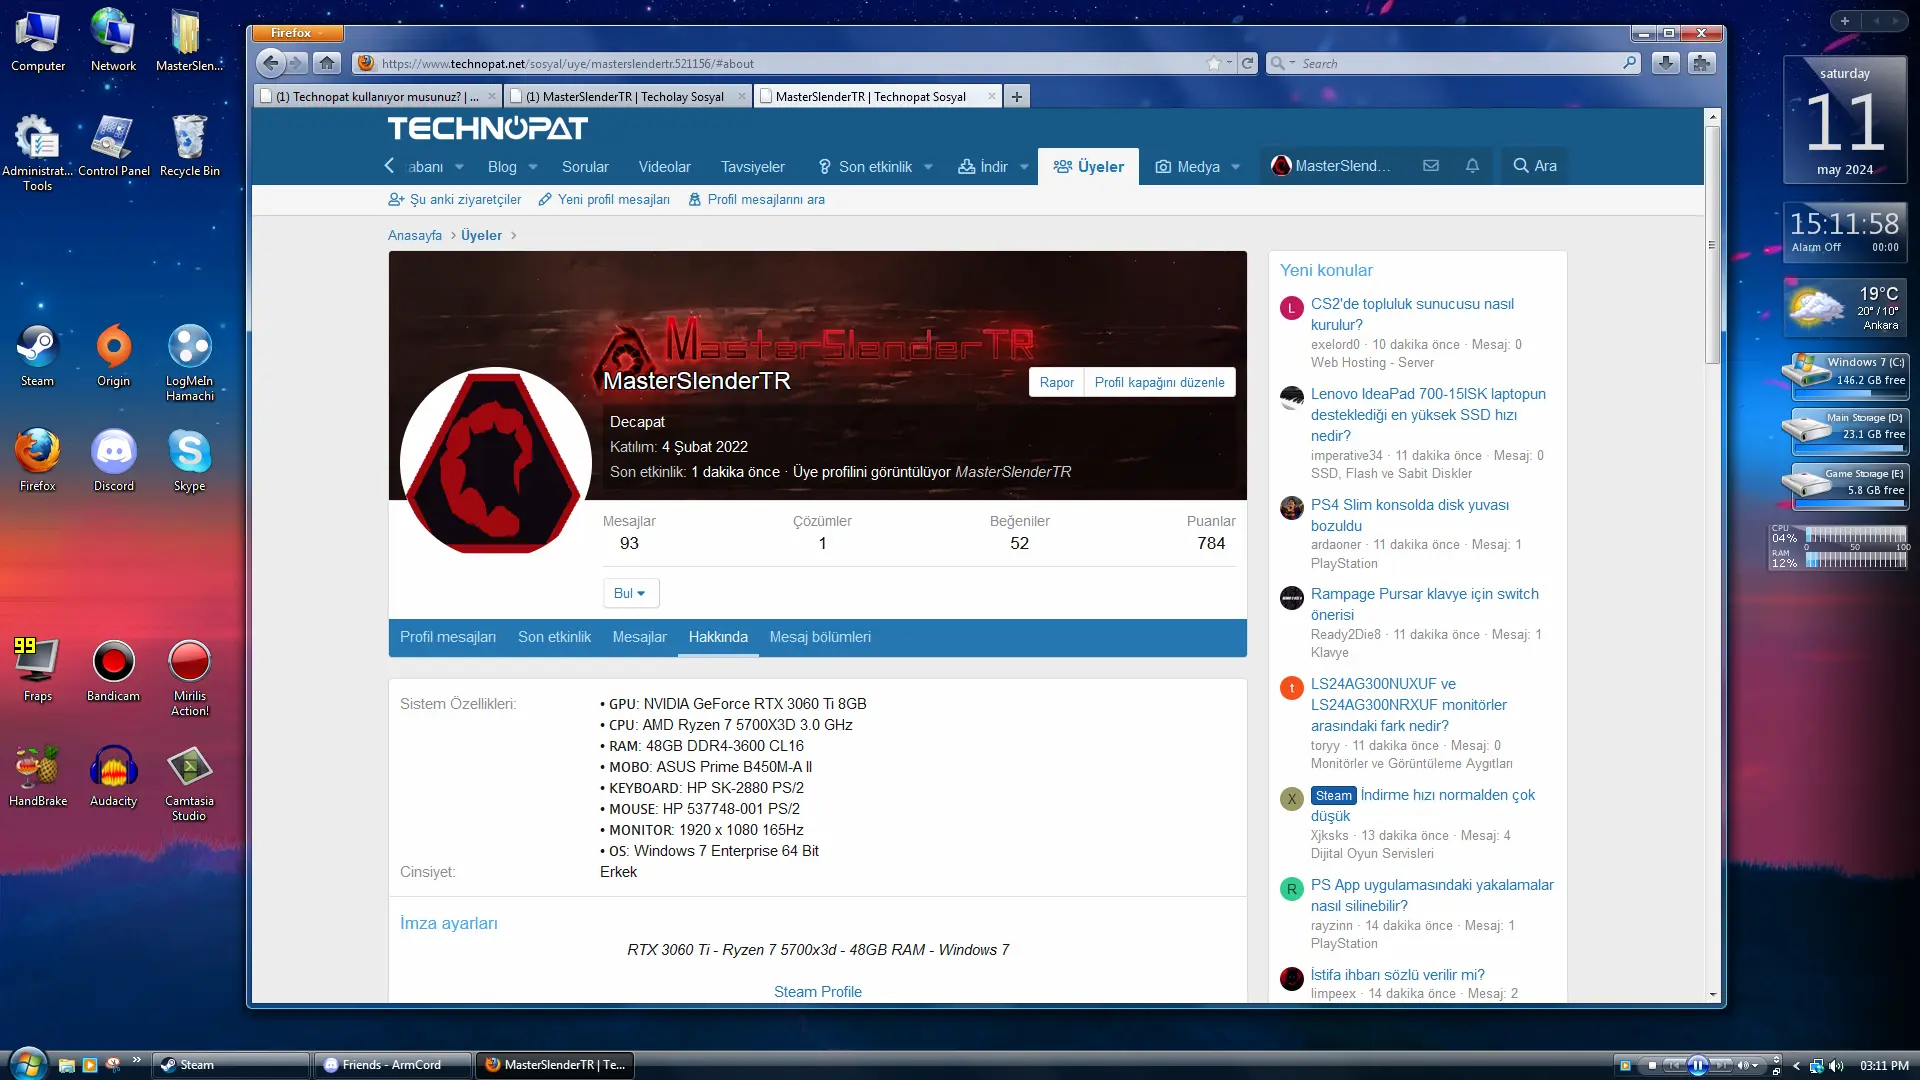Click the Ara search button in navbar
This screenshot has width=1920, height=1080.
click(x=1535, y=166)
